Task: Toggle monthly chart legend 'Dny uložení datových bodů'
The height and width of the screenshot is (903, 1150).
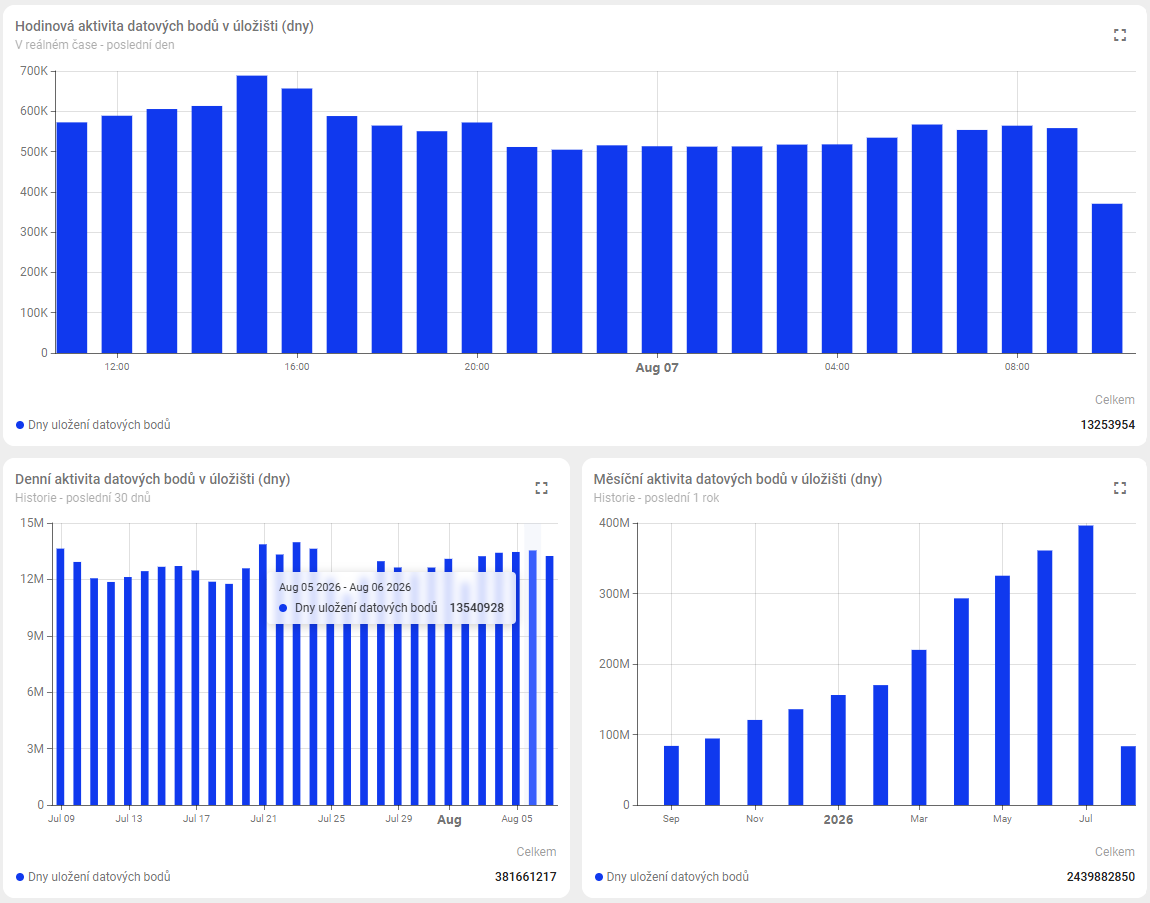Action: coord(672,877)
